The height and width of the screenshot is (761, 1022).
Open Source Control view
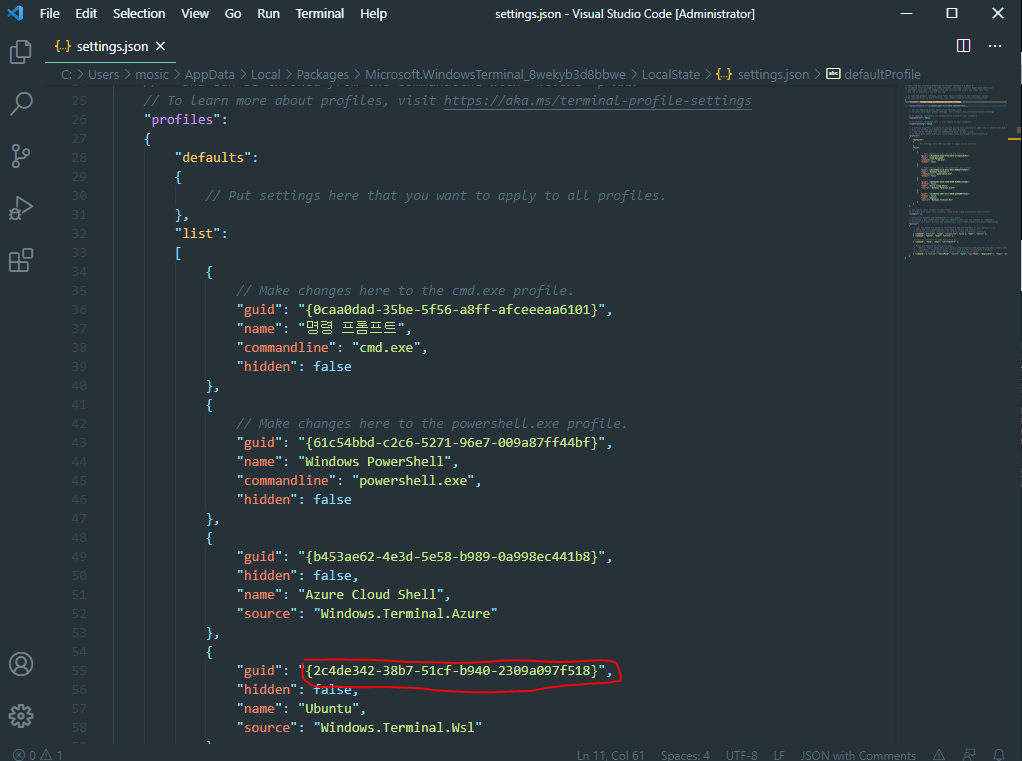coord(21,156)
